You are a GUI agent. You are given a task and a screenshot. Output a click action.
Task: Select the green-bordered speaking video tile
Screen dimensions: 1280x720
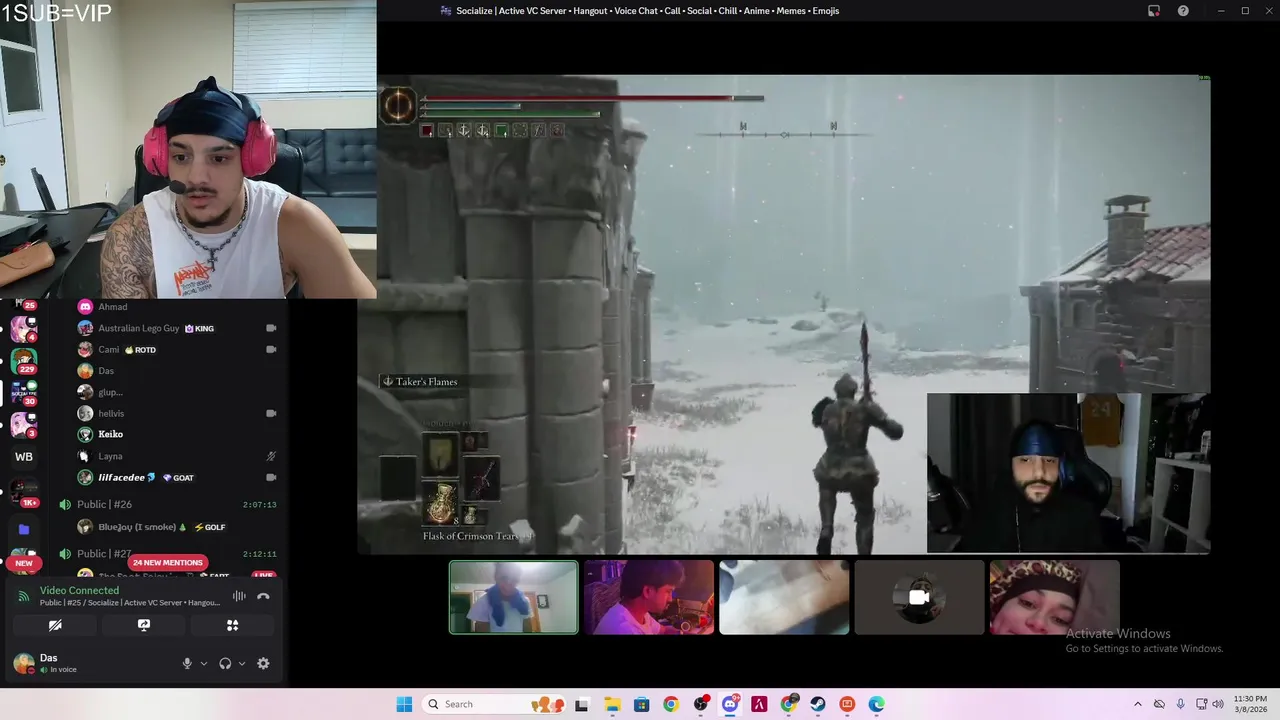[x=513, y=597]
